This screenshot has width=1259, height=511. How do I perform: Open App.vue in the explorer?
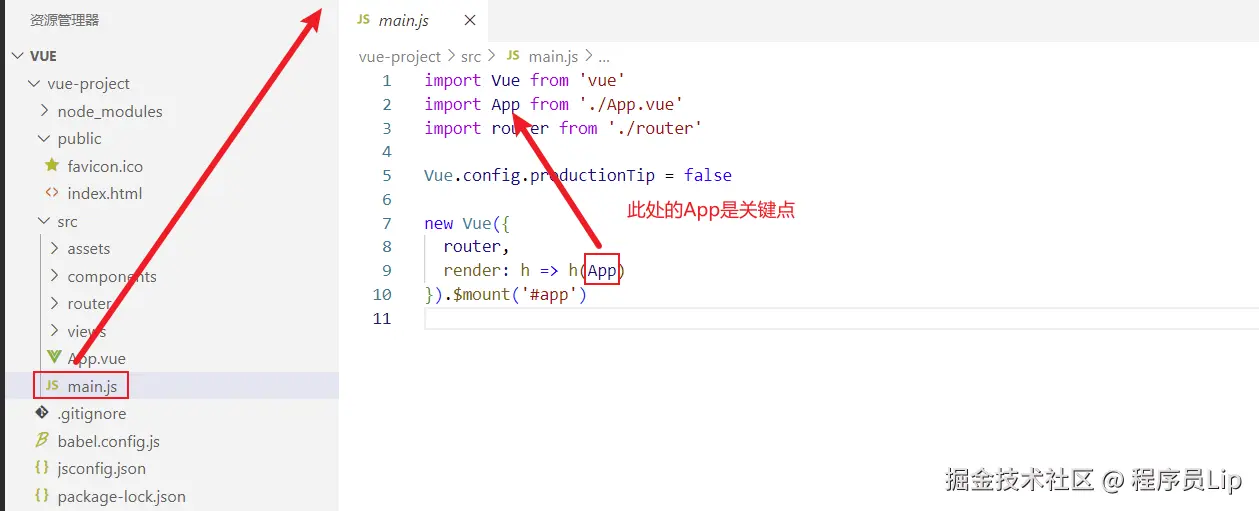(97, 358)
